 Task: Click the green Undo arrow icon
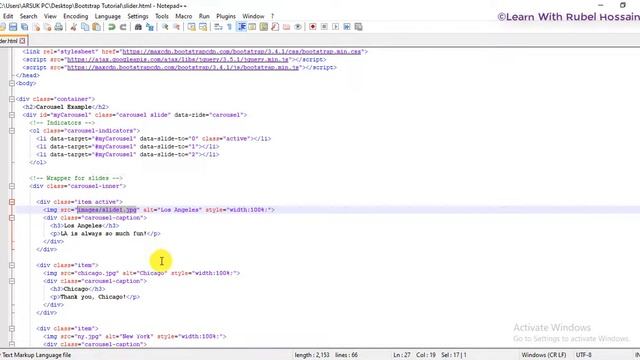(x=111, y=27)
